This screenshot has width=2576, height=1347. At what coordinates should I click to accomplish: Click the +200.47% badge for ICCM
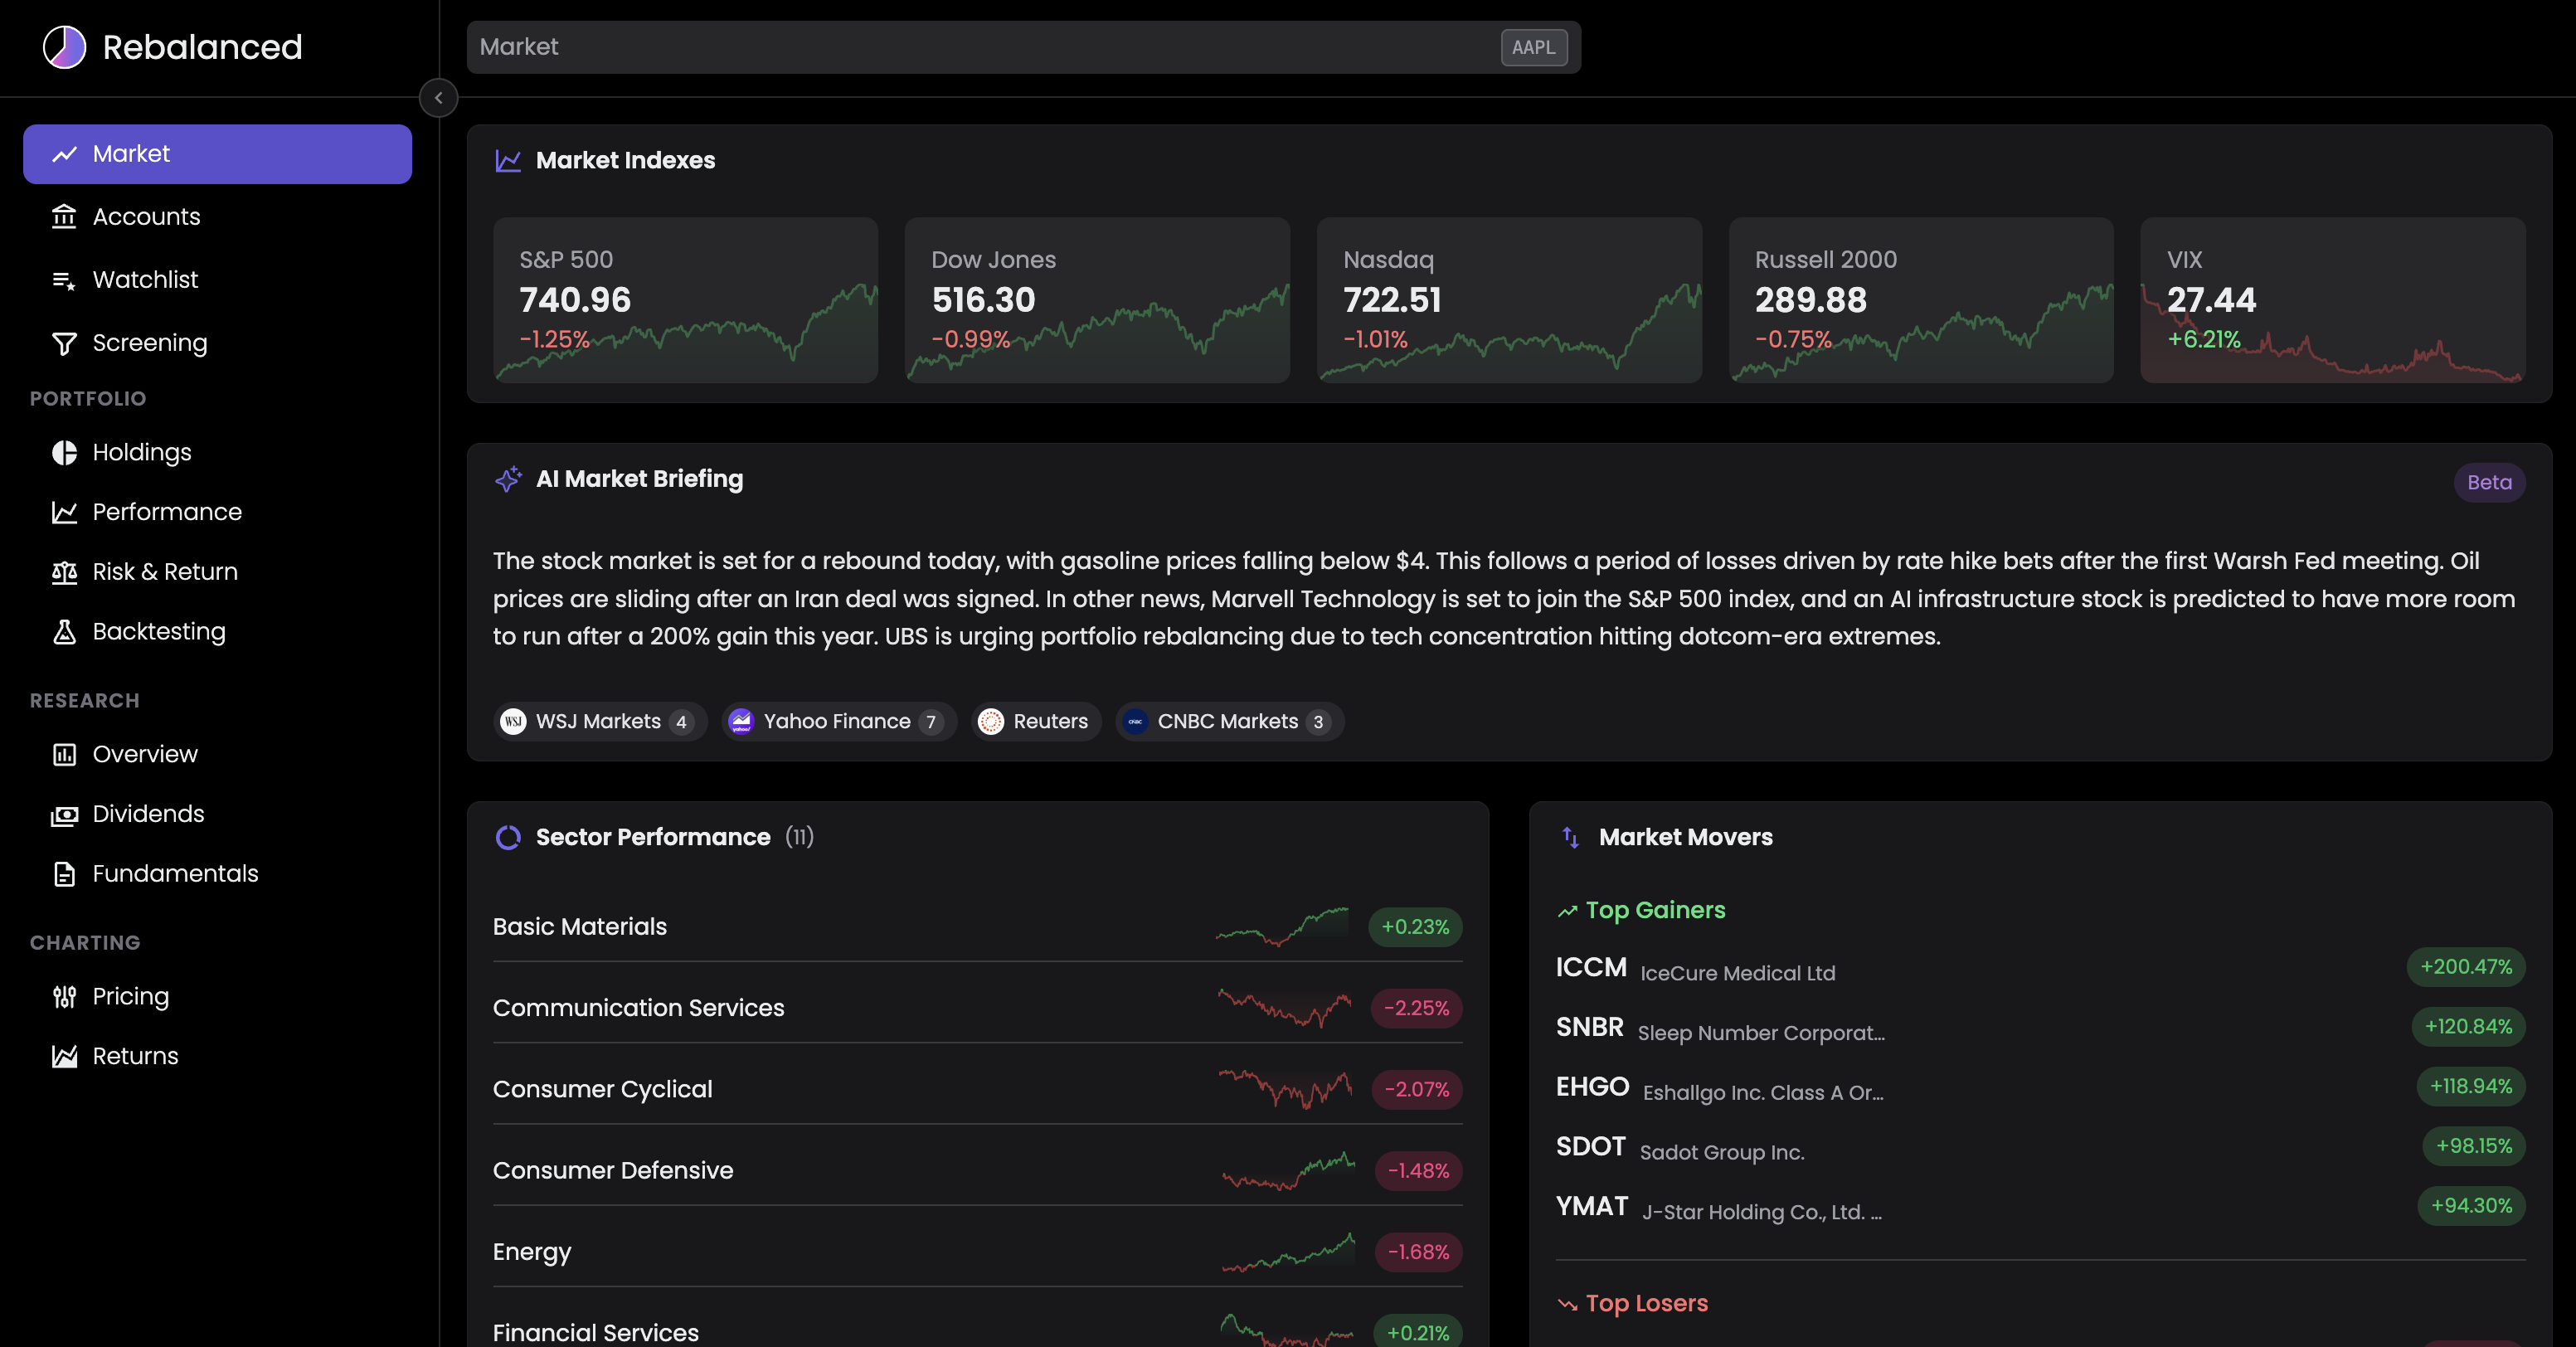click(x=2465, y=967)
